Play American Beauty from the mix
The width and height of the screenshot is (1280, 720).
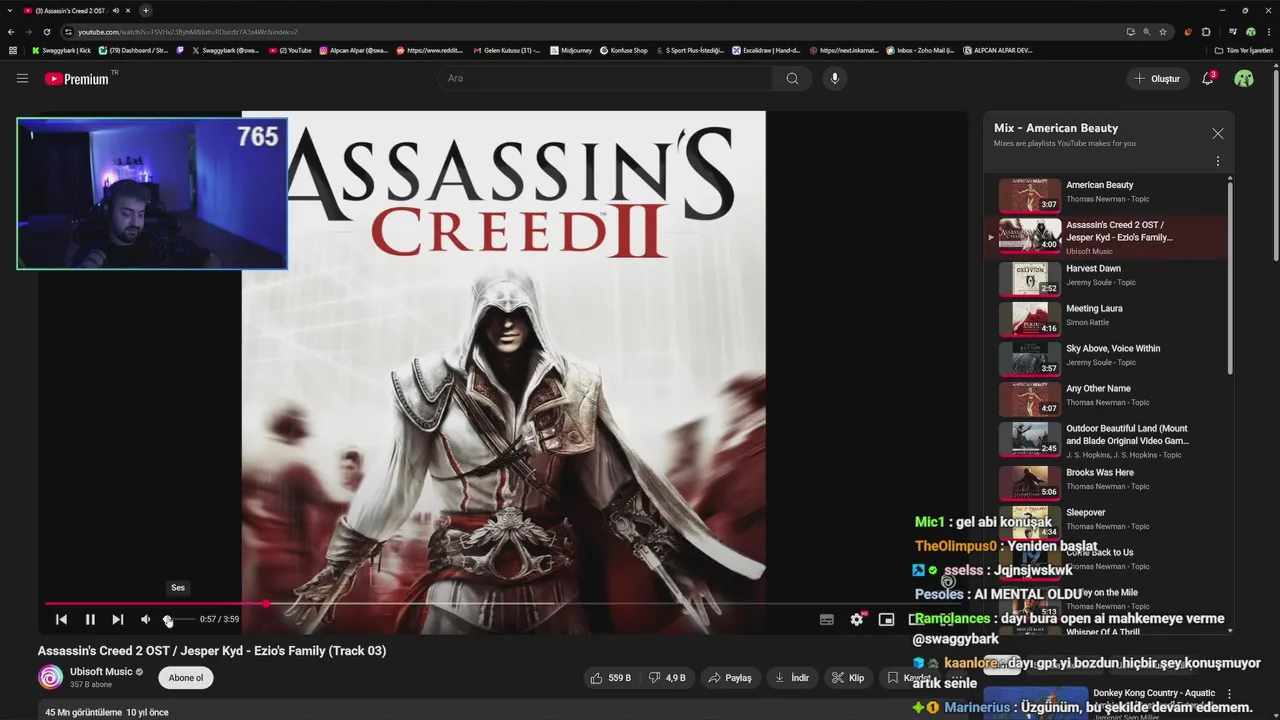[1105, 194]
